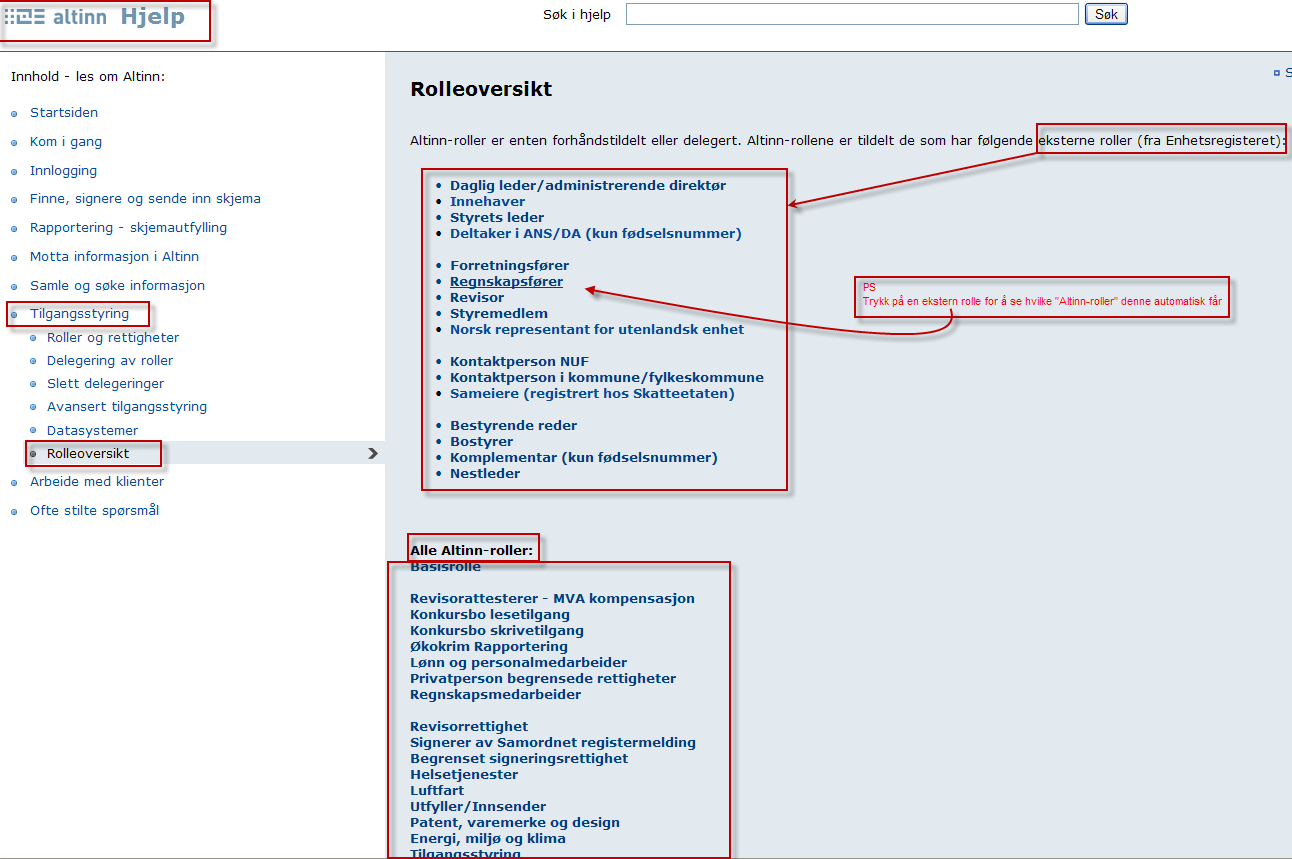This screenshot has height=859, width=1292.
Task: Open Utfyller/Innsender link
Action: coord(478,807)
